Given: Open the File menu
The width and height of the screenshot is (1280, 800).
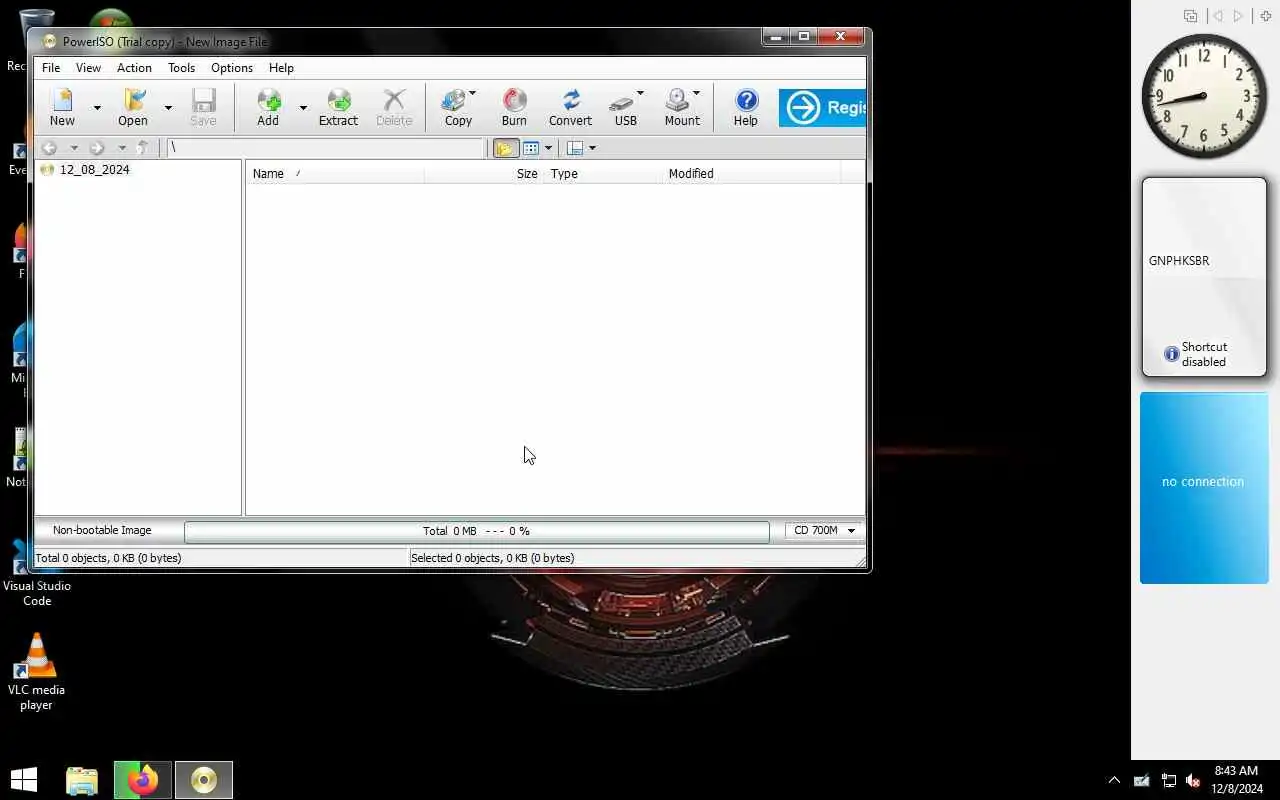Looking at the screenshot, I should tap(51, 68).
